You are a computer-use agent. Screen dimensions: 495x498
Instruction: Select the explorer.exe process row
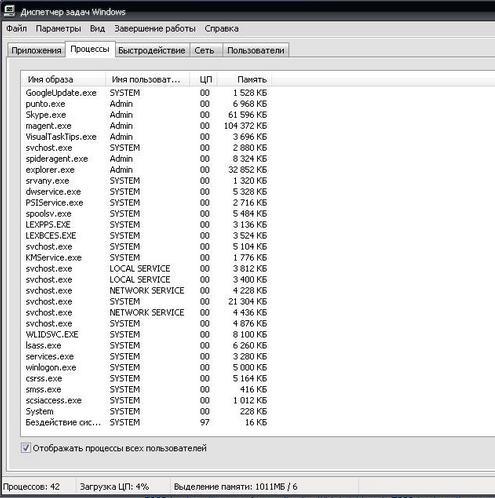click(x=147, y=170)
